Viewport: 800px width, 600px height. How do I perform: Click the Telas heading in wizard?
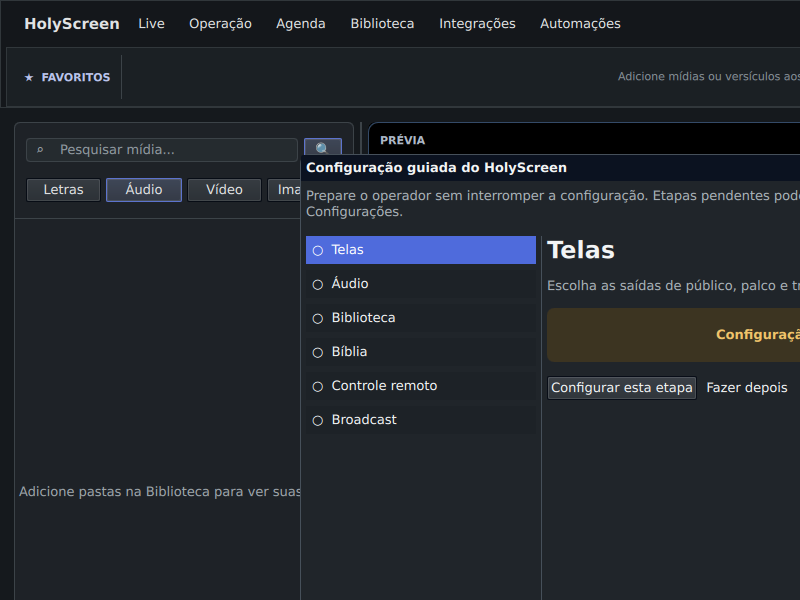point(581,250)
